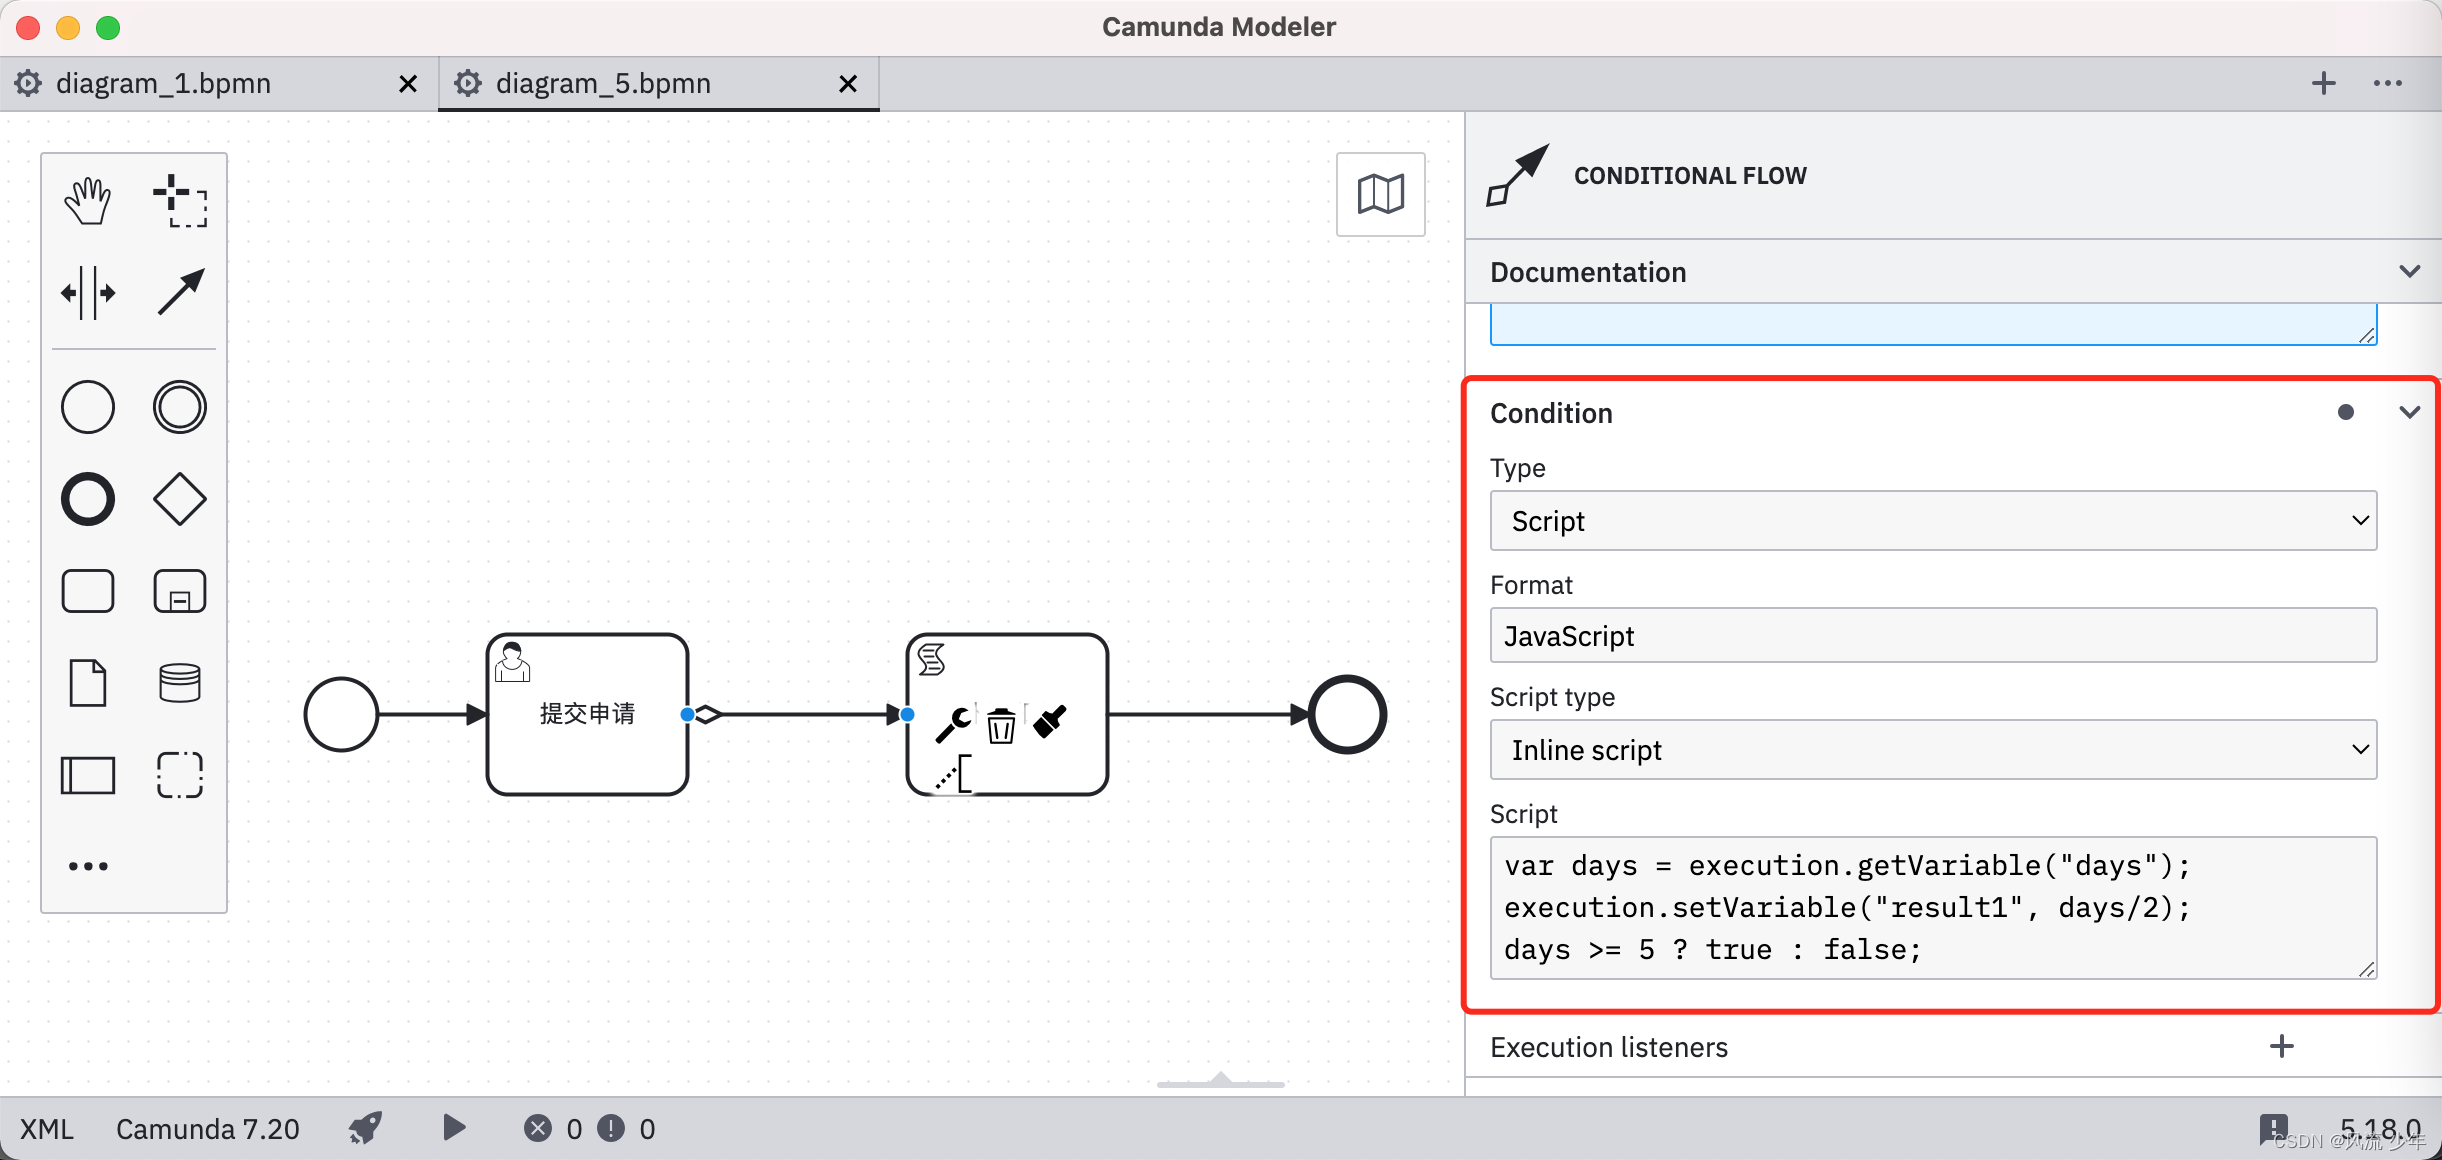Open more palette tools ellipsis
The height and width of the screenshot is (1160, 2442).
click(x=88, y=866)
